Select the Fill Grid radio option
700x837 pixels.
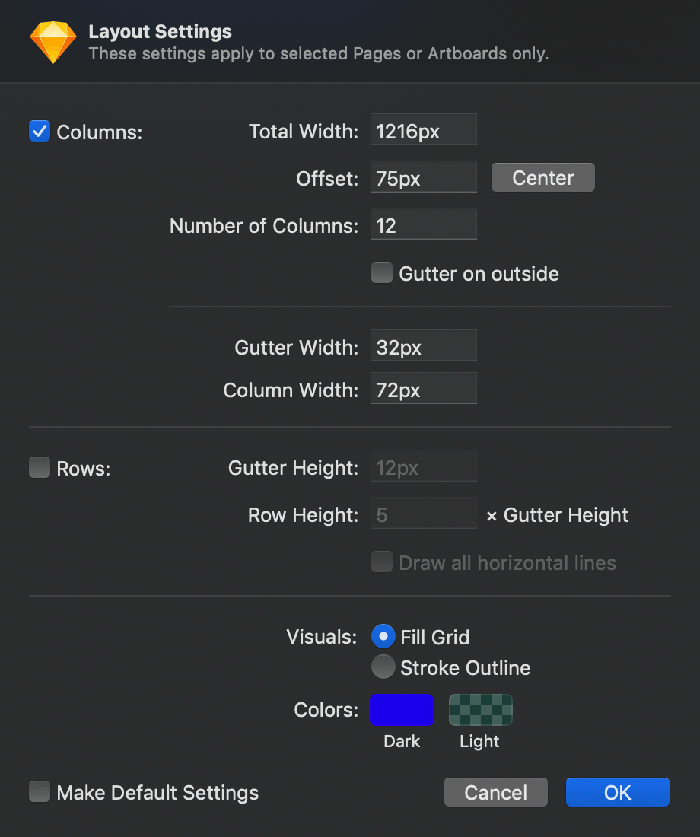click(x=382, y=636)
